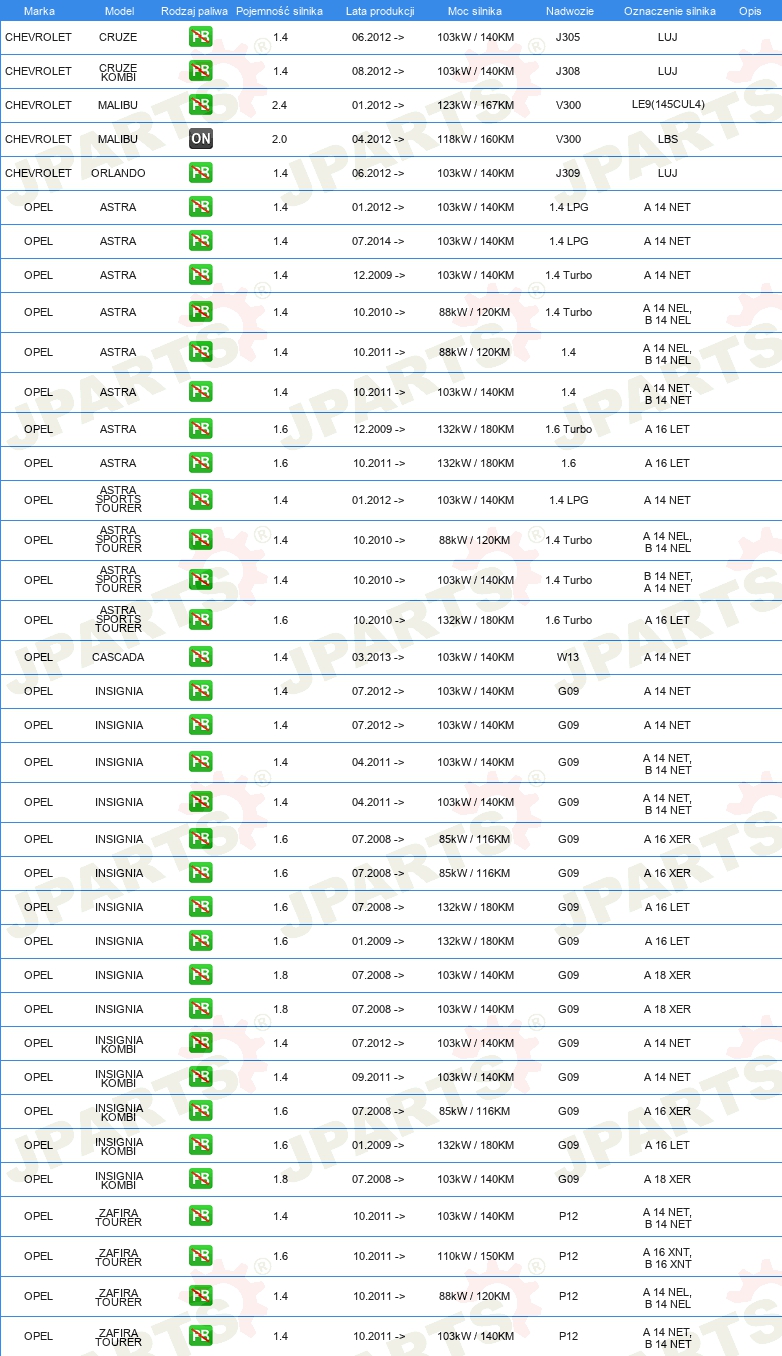Select the PB icon for Astra 10.2011 132kW
782x1356 pixels.
tap(201, 463)
